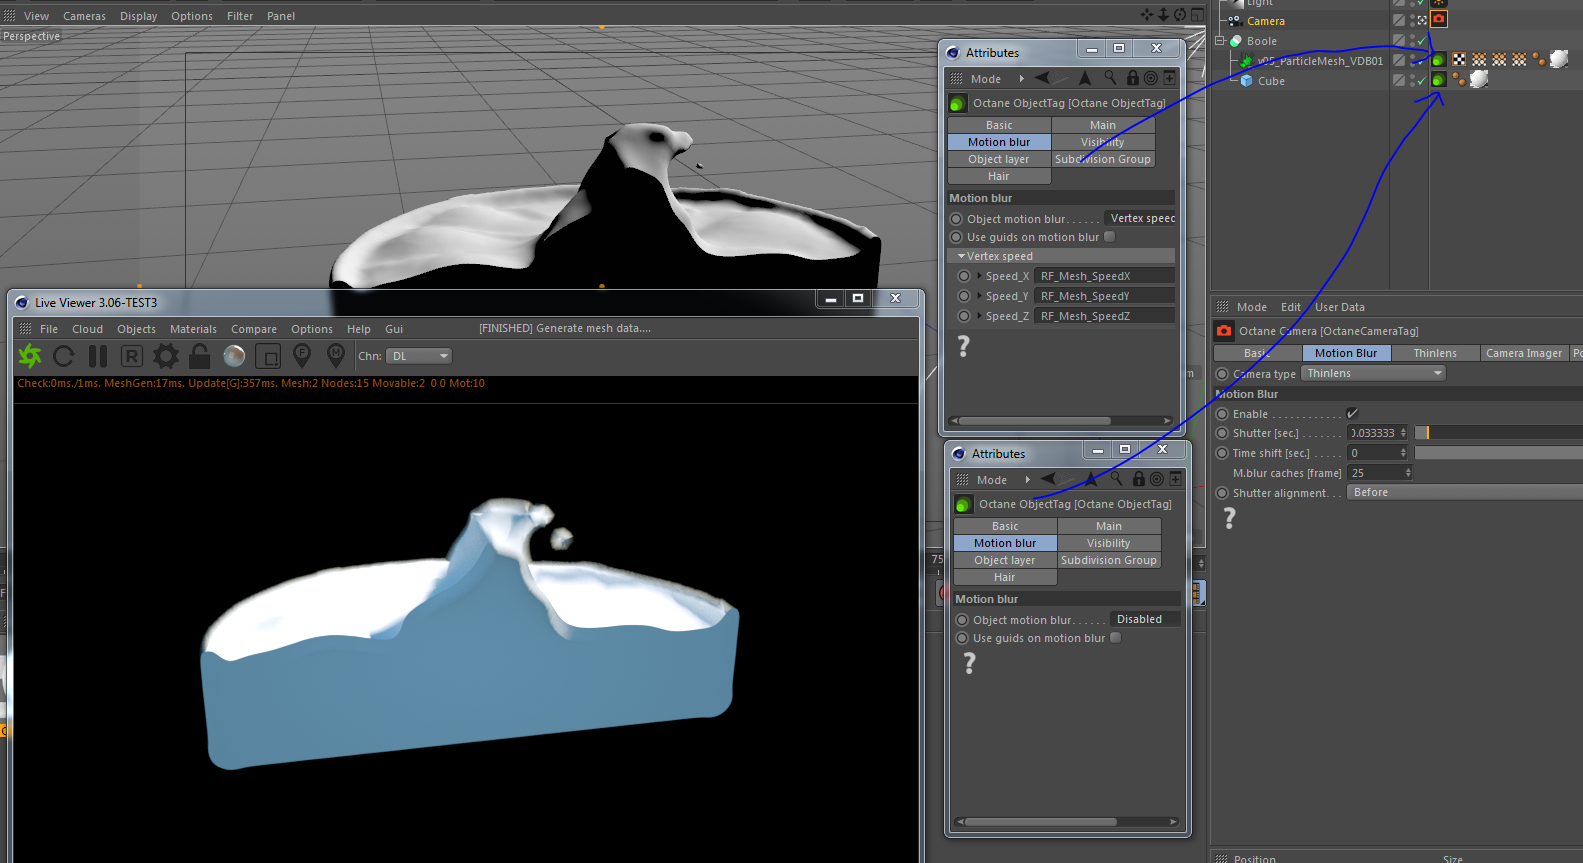Toggle 'Use guids on motion blur' in upper Attributes
Screen dimensions: 1583x863
coord(1109,237)
